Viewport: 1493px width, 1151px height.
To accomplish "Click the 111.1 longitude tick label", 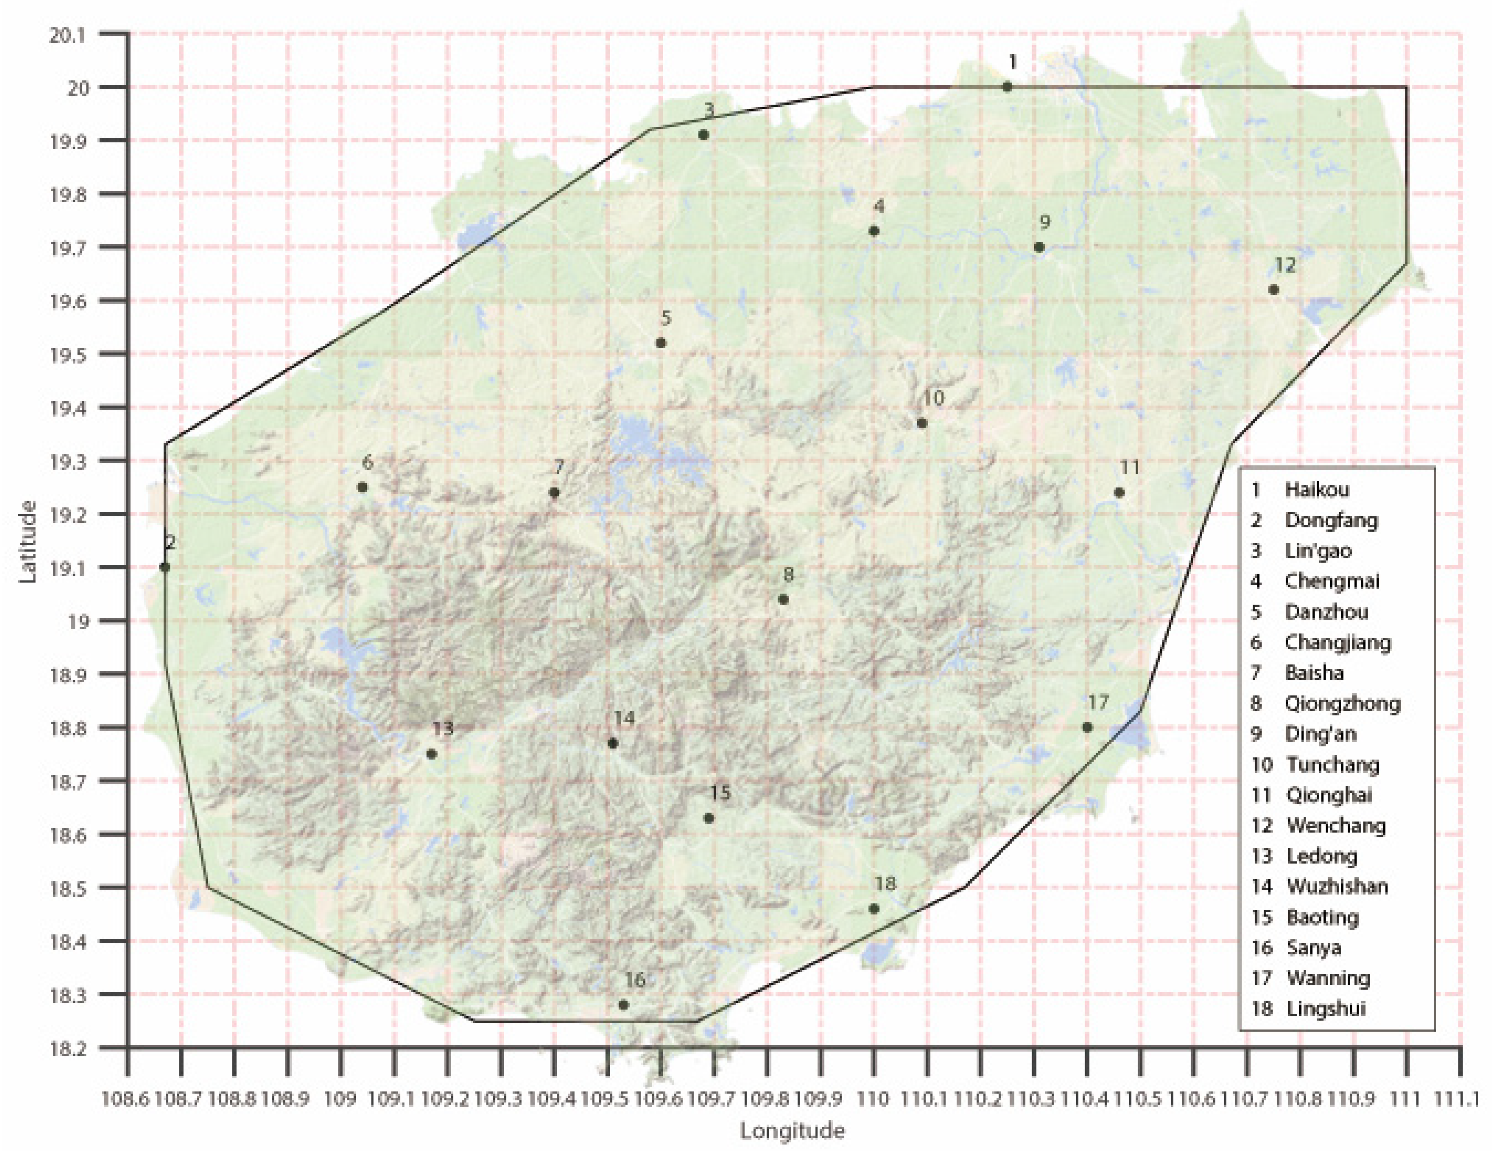I will coord(1456,1099).
